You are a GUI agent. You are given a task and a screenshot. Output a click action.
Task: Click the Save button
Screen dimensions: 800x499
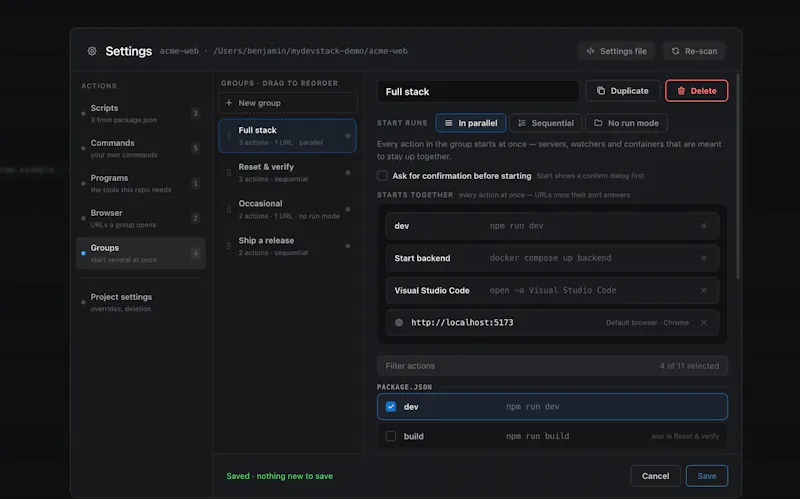707,476
